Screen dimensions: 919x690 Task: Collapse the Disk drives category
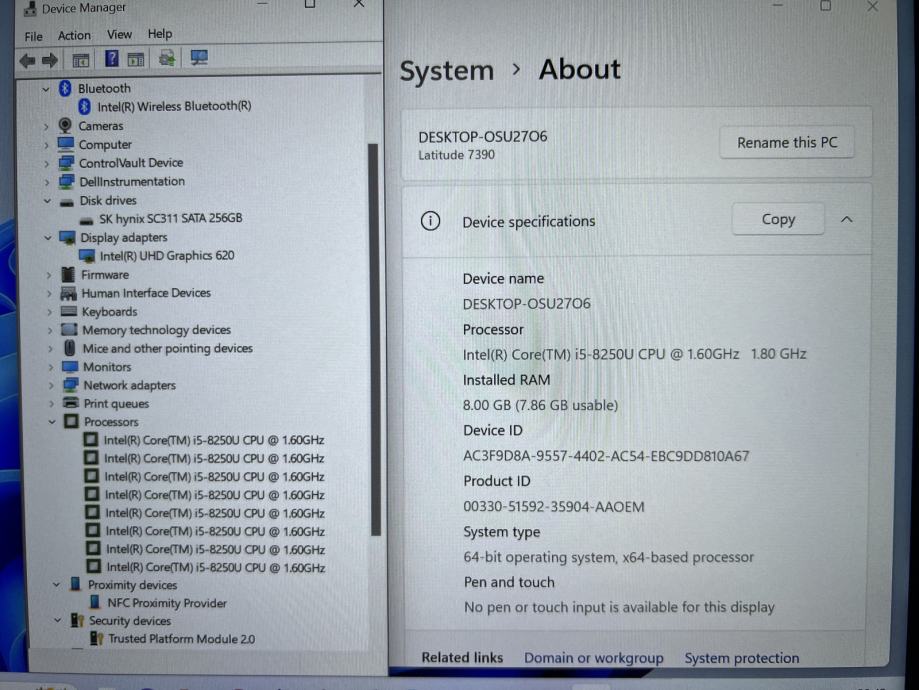click(x=47, y=200)
